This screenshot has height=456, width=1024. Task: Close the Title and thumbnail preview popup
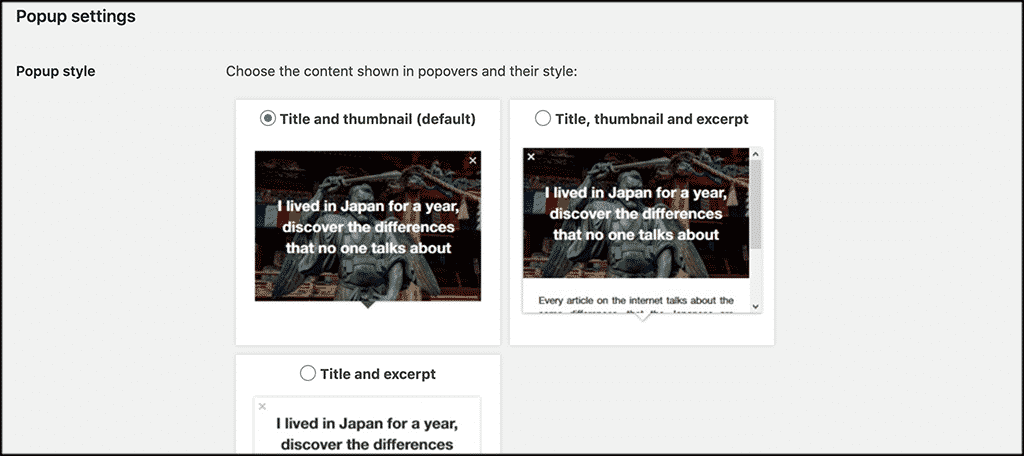click(473, 160)
